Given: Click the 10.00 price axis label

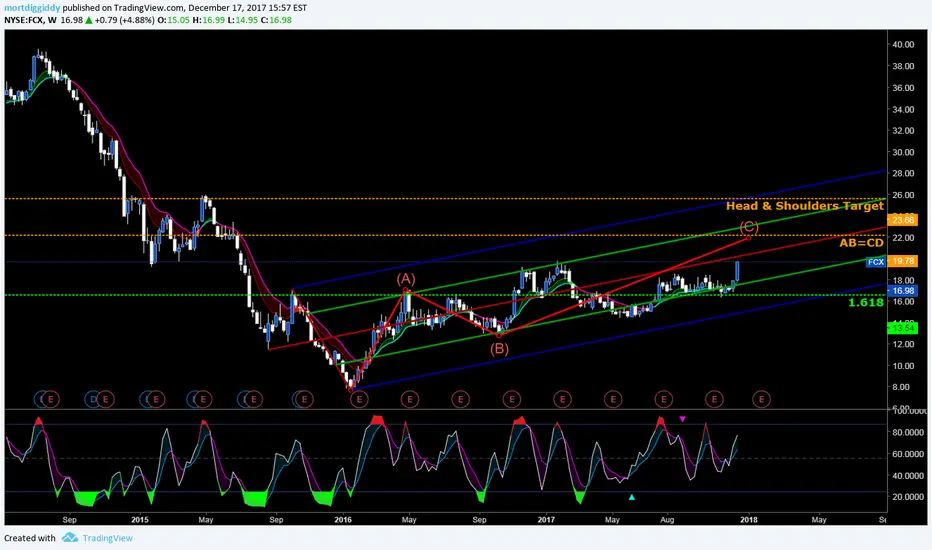Looking at the screenshot, I should (x=903, y=366).
